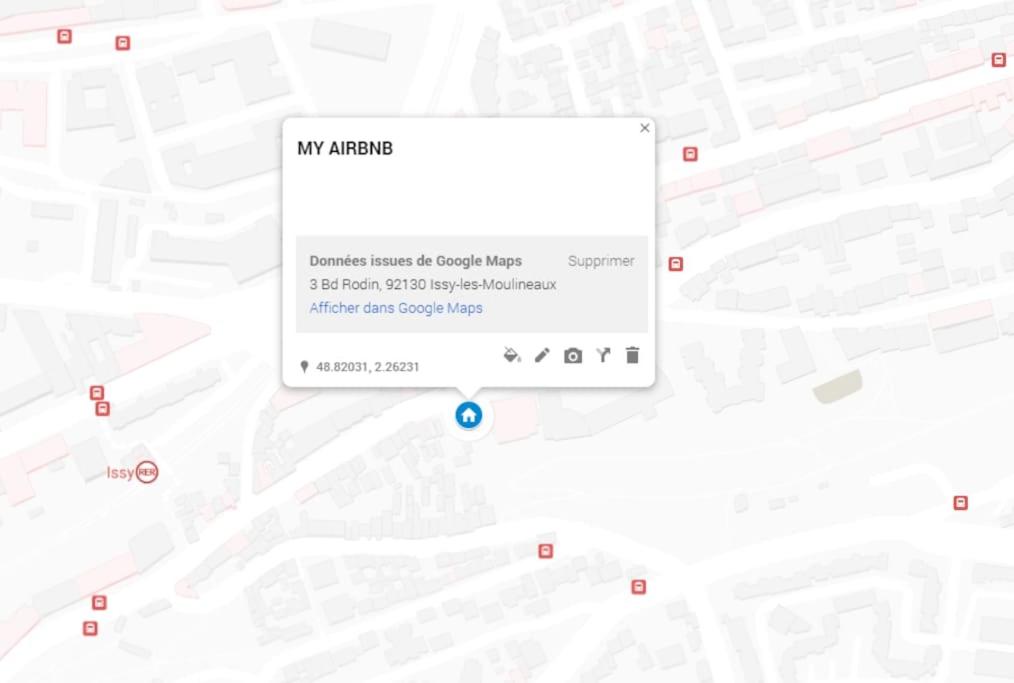Click the MY AIRBNB title text
1014x683 pixels.
[x=345, y=148]
